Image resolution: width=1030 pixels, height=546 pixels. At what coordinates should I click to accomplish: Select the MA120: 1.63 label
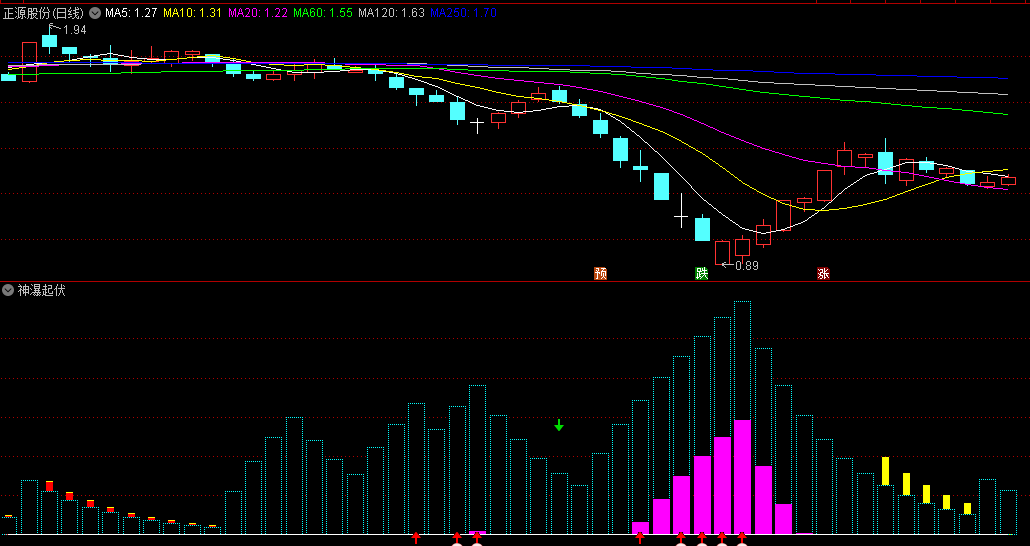[x=392, y=12]
